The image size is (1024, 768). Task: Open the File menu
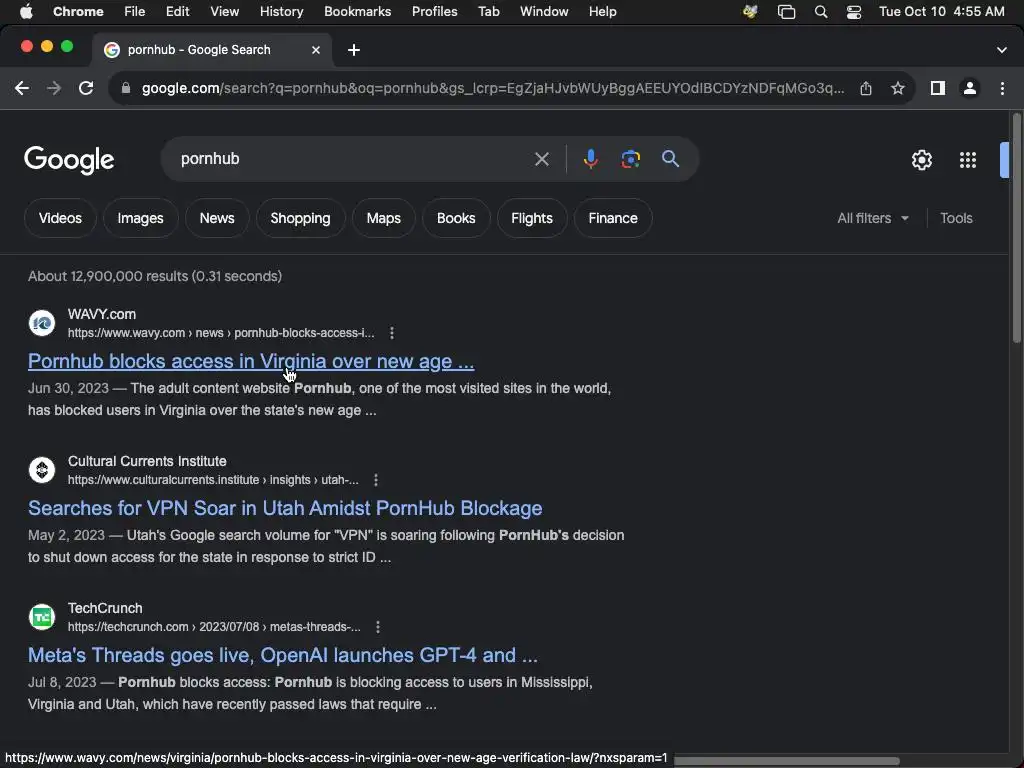(x=135, y=12)
